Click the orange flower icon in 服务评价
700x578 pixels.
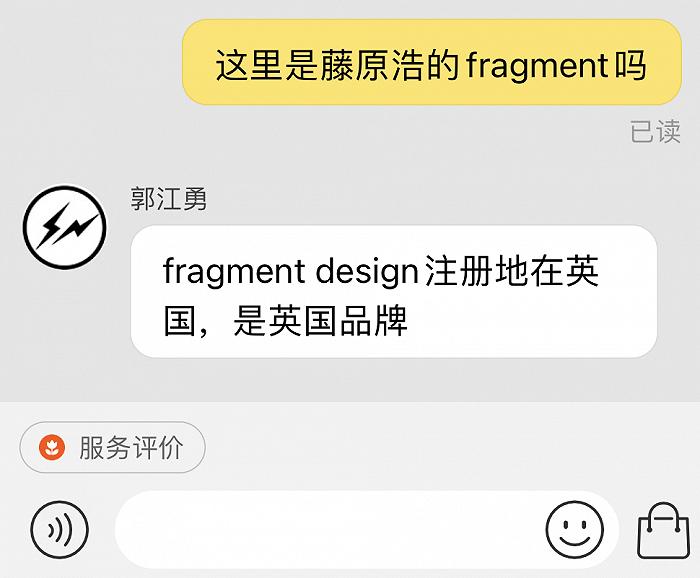(52, 447)
